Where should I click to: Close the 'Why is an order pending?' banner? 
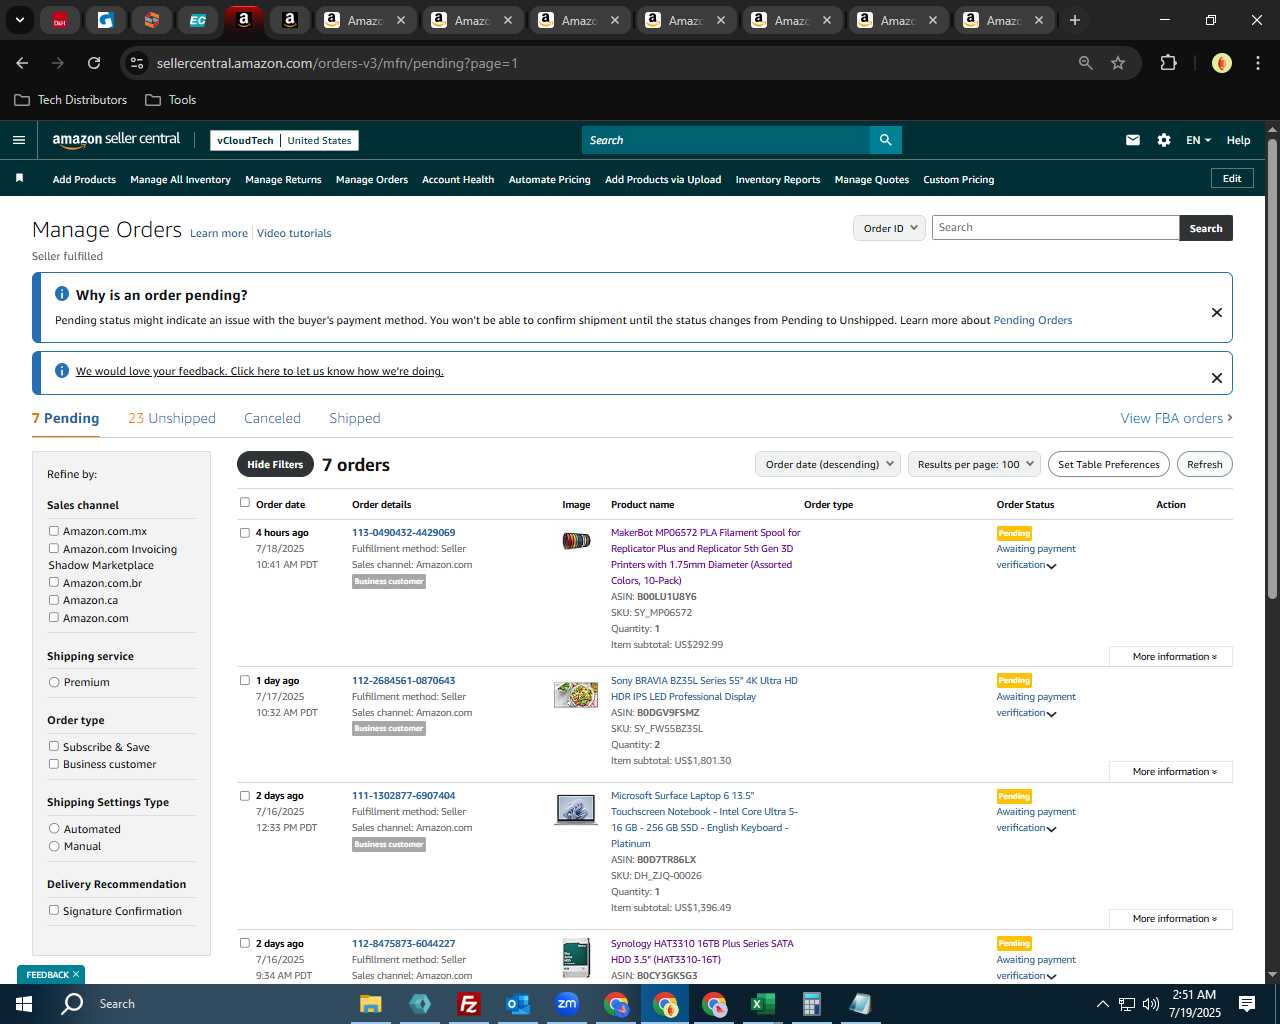tap(1217, 312)
